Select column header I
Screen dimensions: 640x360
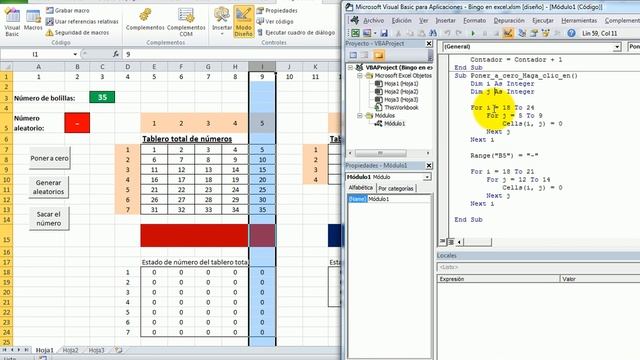click(x=262, y=67)
